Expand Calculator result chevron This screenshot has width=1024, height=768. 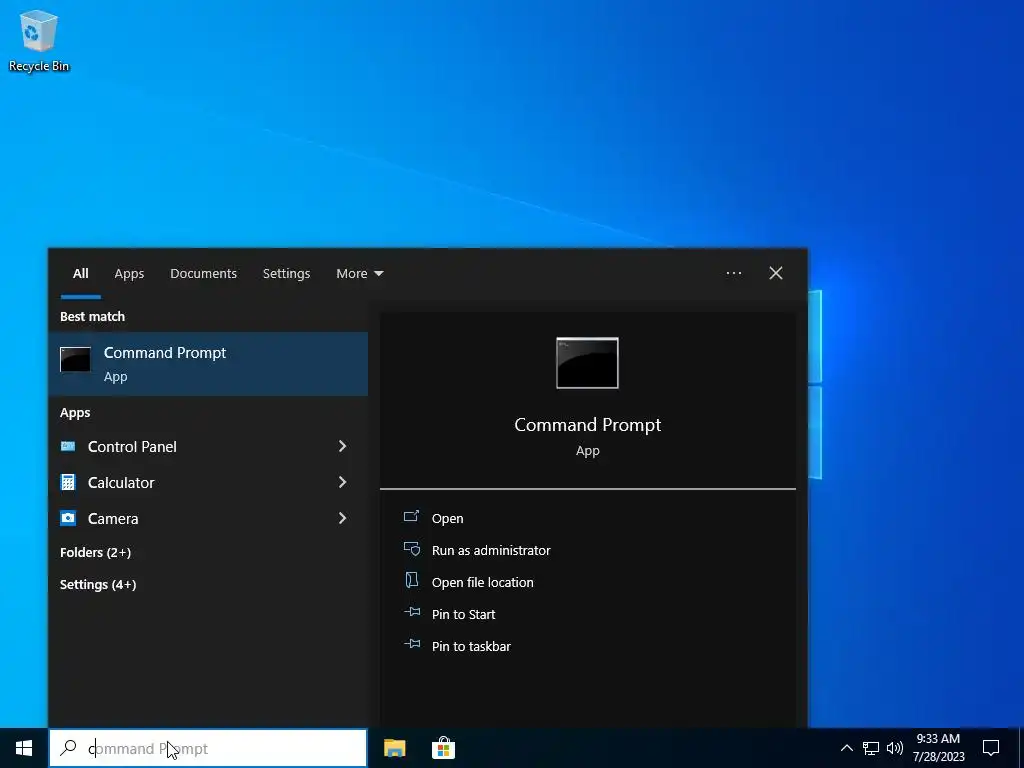coord(342,482)
